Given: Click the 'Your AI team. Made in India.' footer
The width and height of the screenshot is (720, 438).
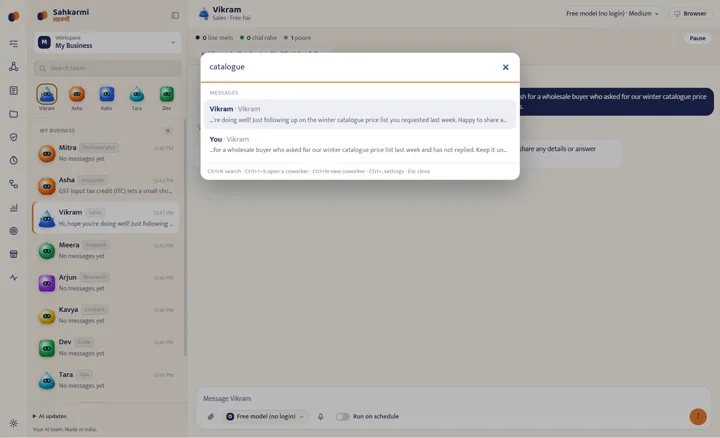Looking at the screenshot, I should [65, 430].
